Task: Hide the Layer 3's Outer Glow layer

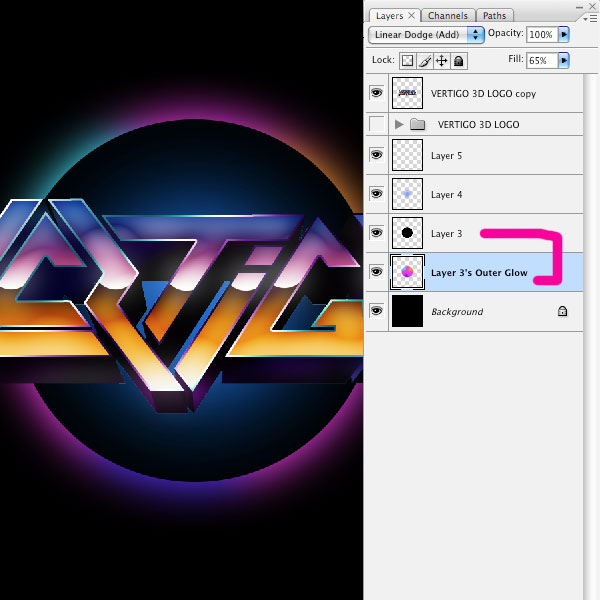Action: [x=377, y=272]
